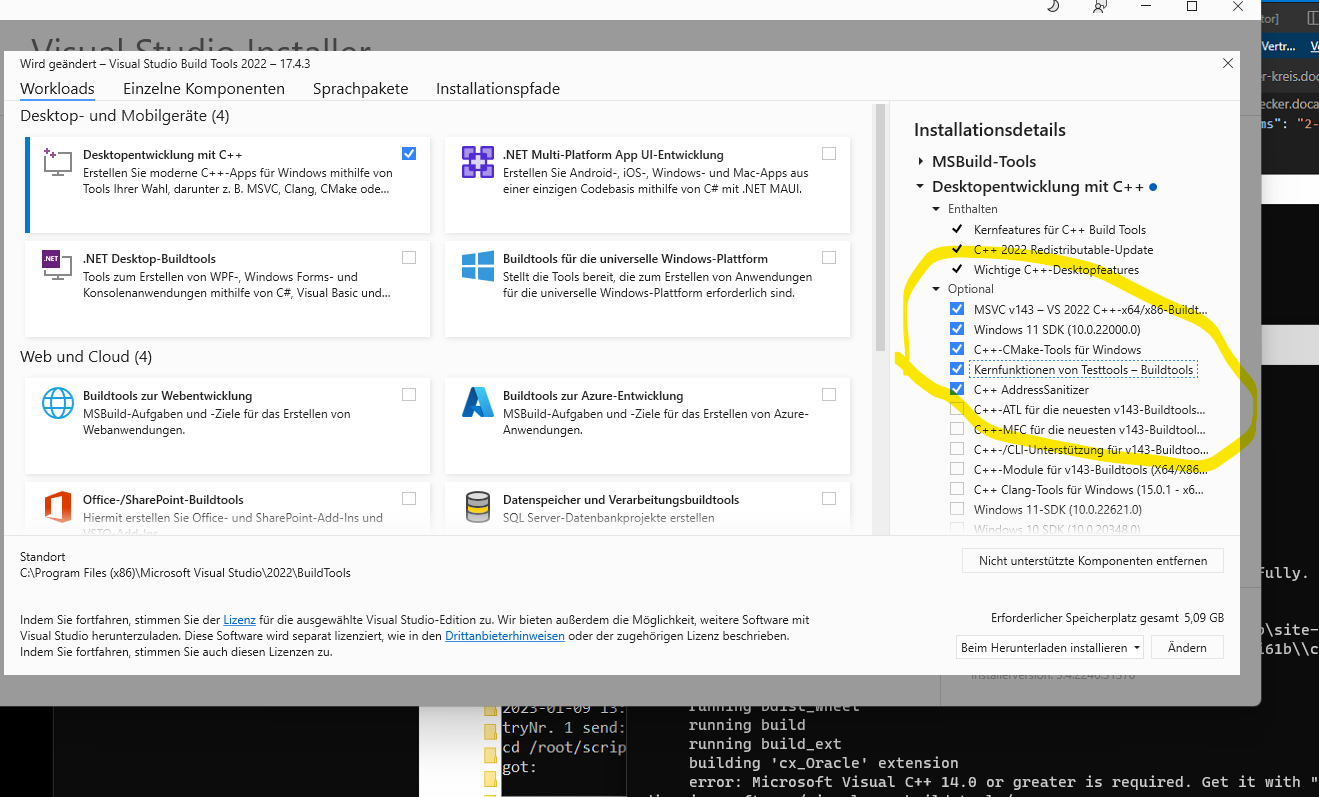Open the Installationspfade tab
This screenshot has height=797, width=1319.
[498, 88]
